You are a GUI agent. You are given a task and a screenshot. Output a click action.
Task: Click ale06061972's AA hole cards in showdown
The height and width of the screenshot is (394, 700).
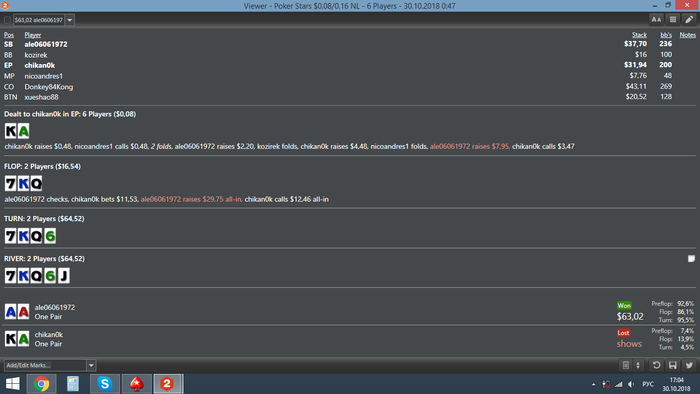click(x=17, y=311)
